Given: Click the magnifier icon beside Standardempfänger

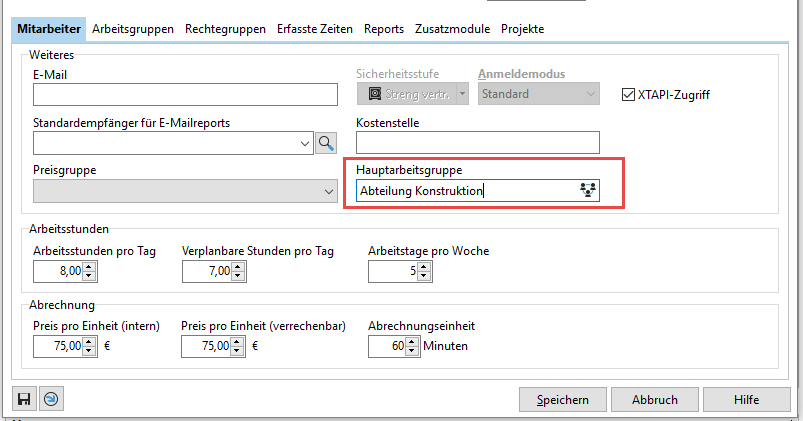Looking at the screenshot, I should 327,144.
